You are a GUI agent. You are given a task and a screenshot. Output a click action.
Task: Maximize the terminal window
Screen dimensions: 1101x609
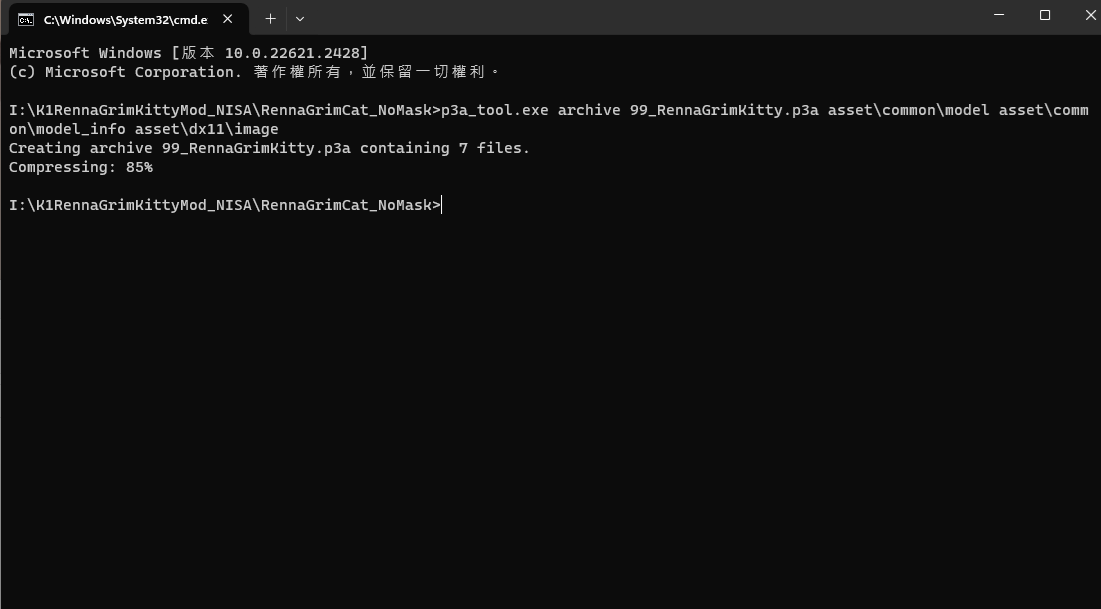tap(1045, 15)
